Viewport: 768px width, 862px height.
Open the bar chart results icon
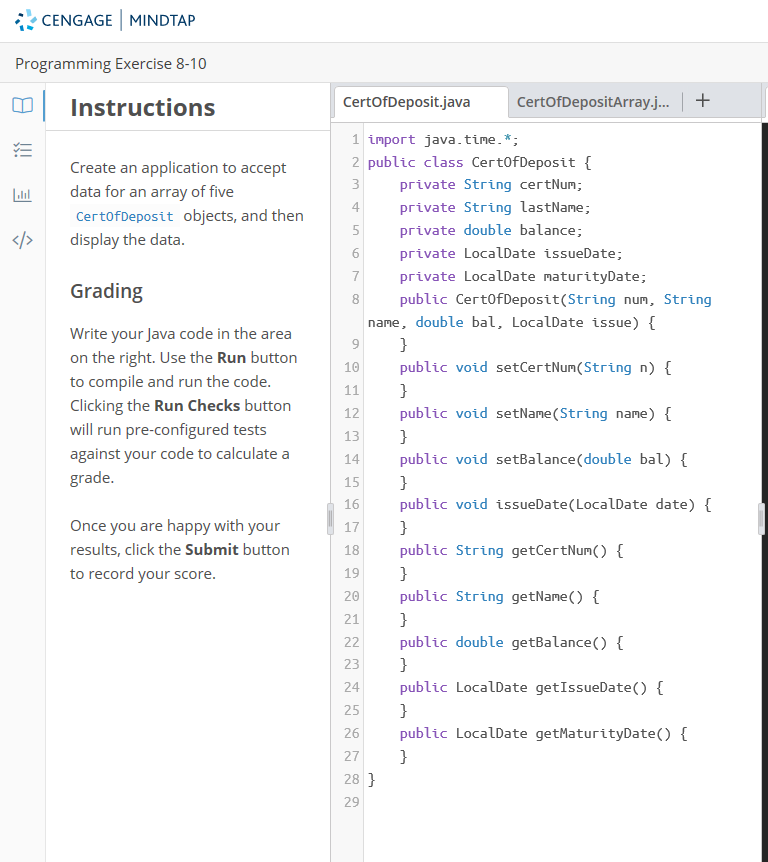(x=23, y=195)
